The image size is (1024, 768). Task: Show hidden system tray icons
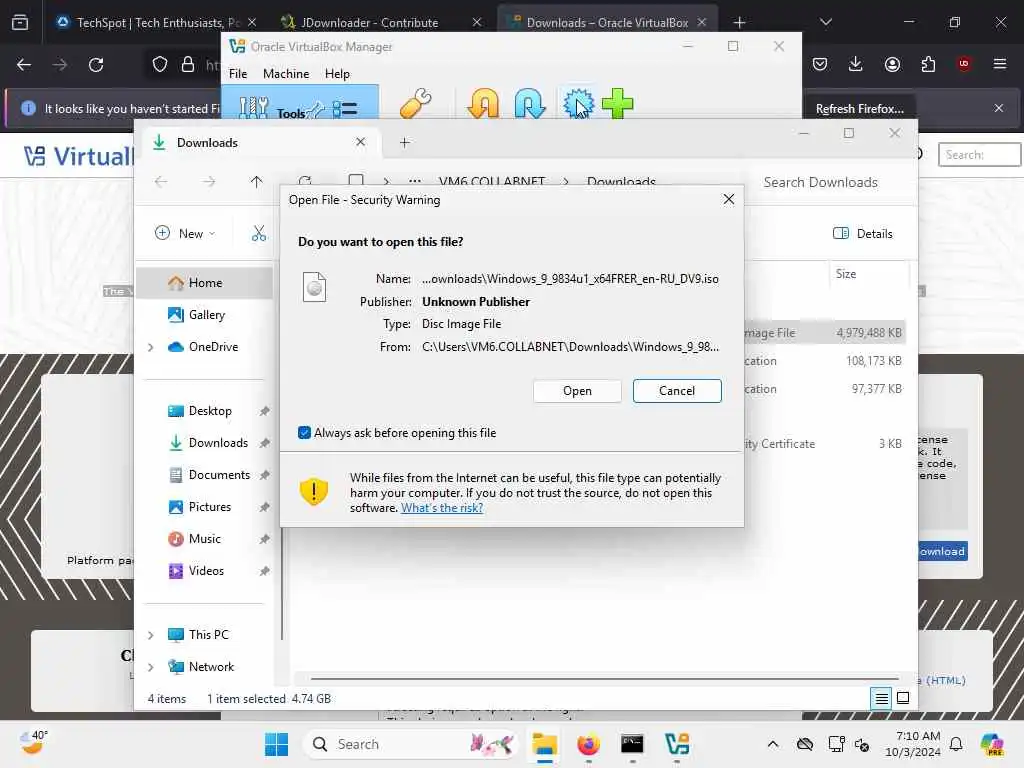[773, 744]
